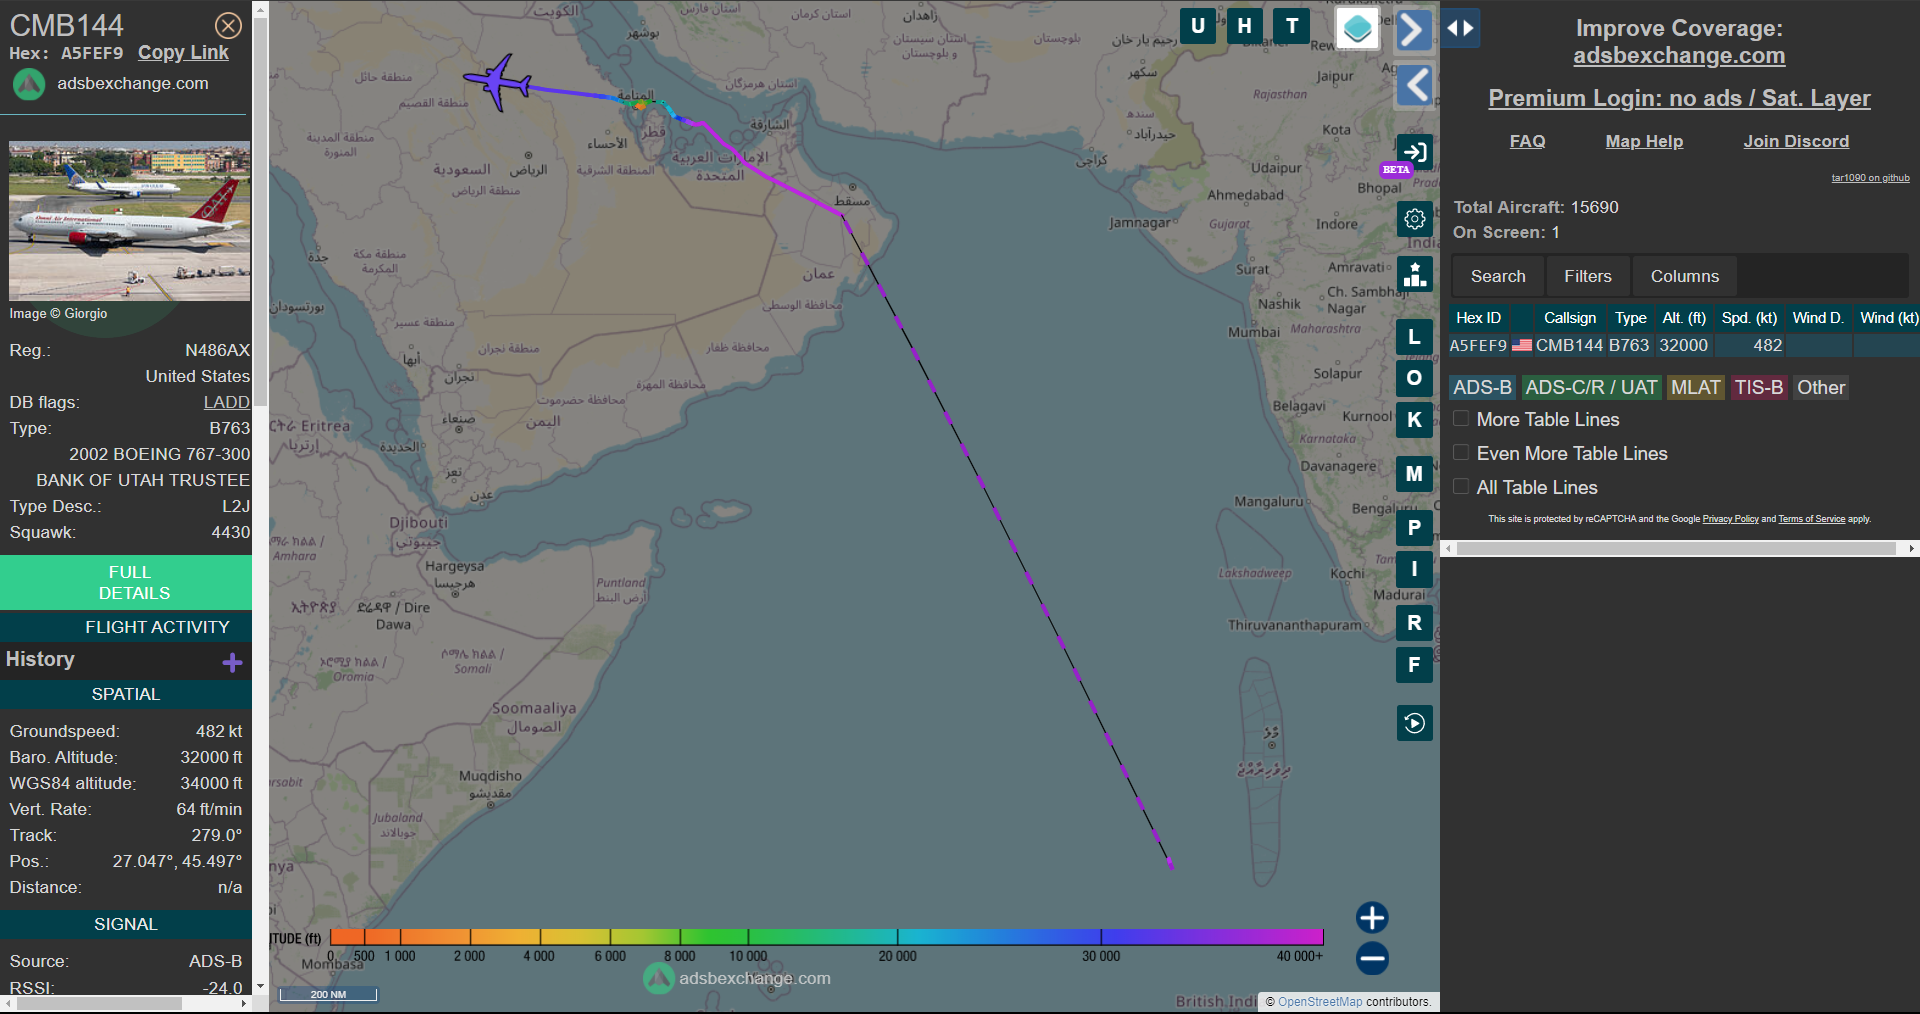Open the OpenStreetMap contributors link

(1319, 1002)
